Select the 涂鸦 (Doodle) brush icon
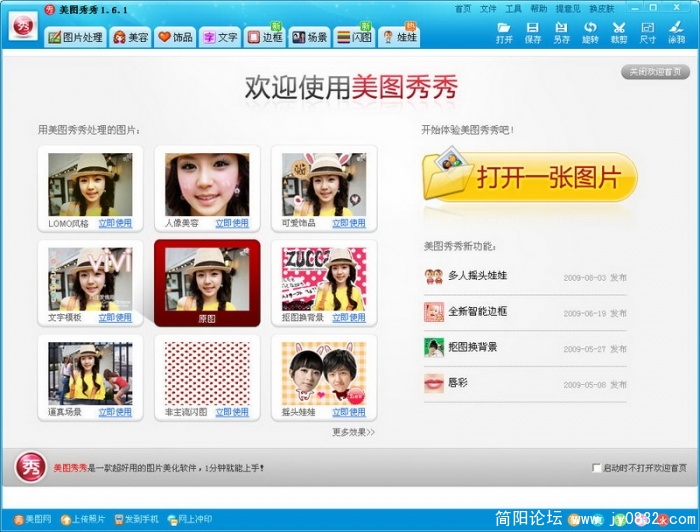Screen dimensions: 700x532 tap(676, 33)
